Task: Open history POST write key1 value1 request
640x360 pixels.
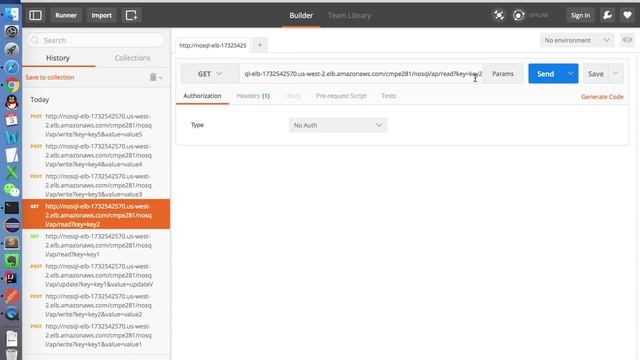Action: (96, 335)
